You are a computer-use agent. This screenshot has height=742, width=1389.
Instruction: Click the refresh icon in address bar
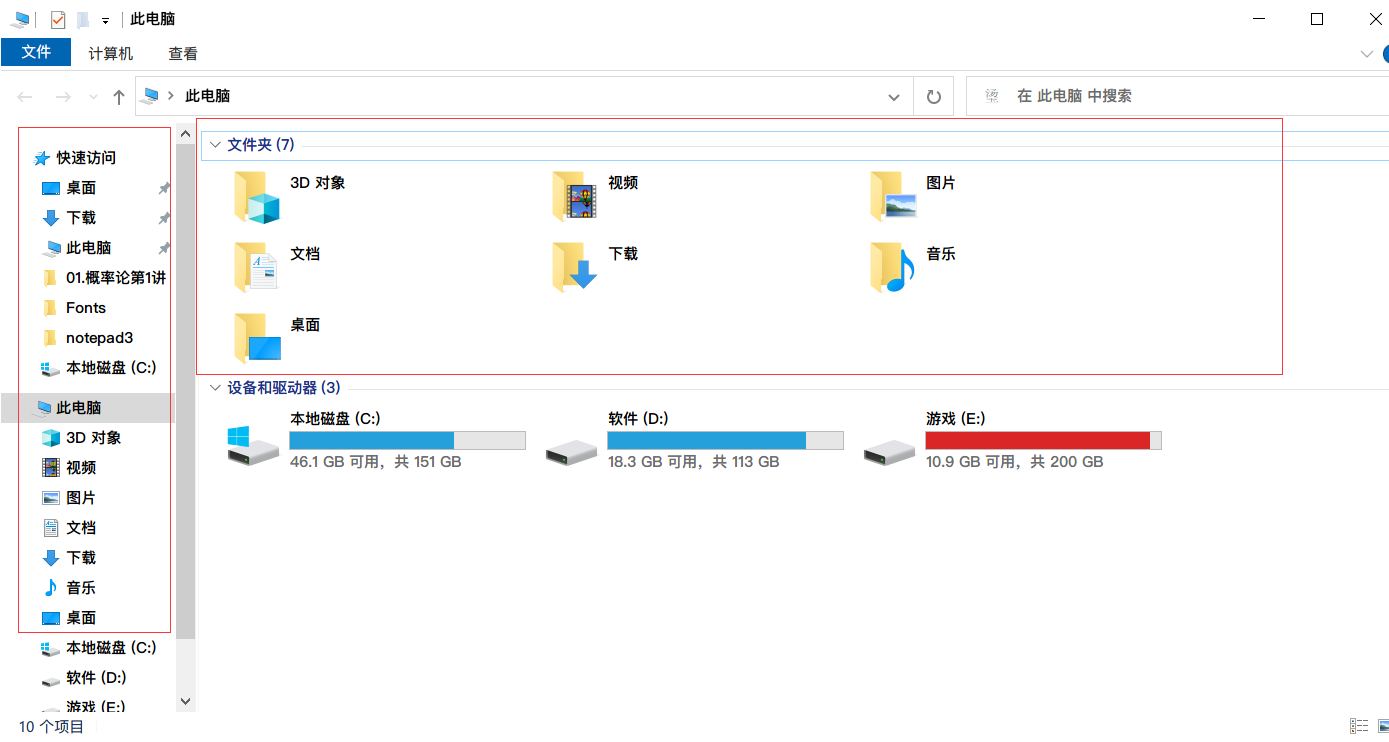[x=933, y=95]
